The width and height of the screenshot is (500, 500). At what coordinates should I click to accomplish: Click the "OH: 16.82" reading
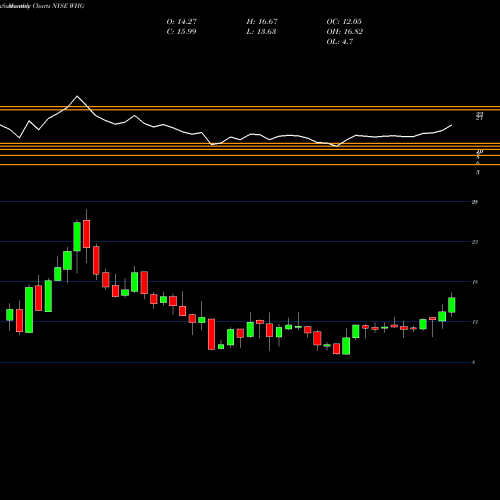(345, 32)
